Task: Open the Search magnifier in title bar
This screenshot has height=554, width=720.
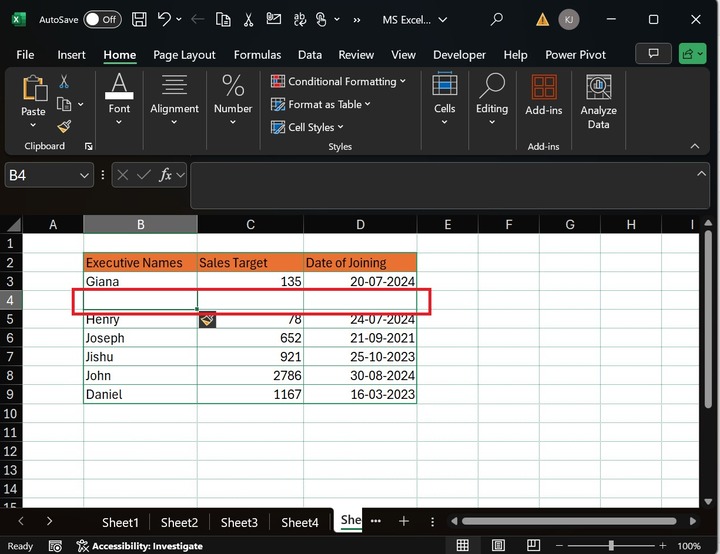Action: tap(497, 19)
